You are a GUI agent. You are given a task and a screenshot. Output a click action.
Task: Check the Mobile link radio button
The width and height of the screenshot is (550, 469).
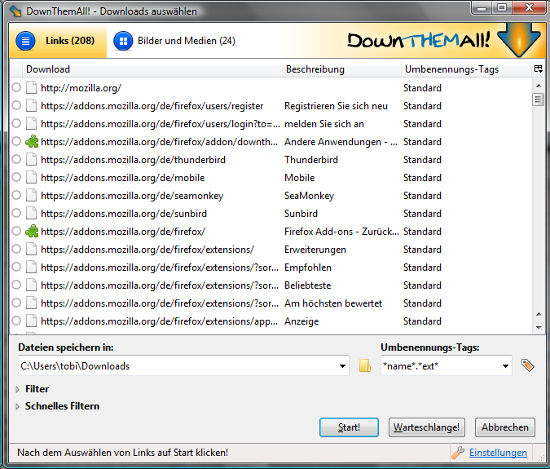[x=16, y=177]
